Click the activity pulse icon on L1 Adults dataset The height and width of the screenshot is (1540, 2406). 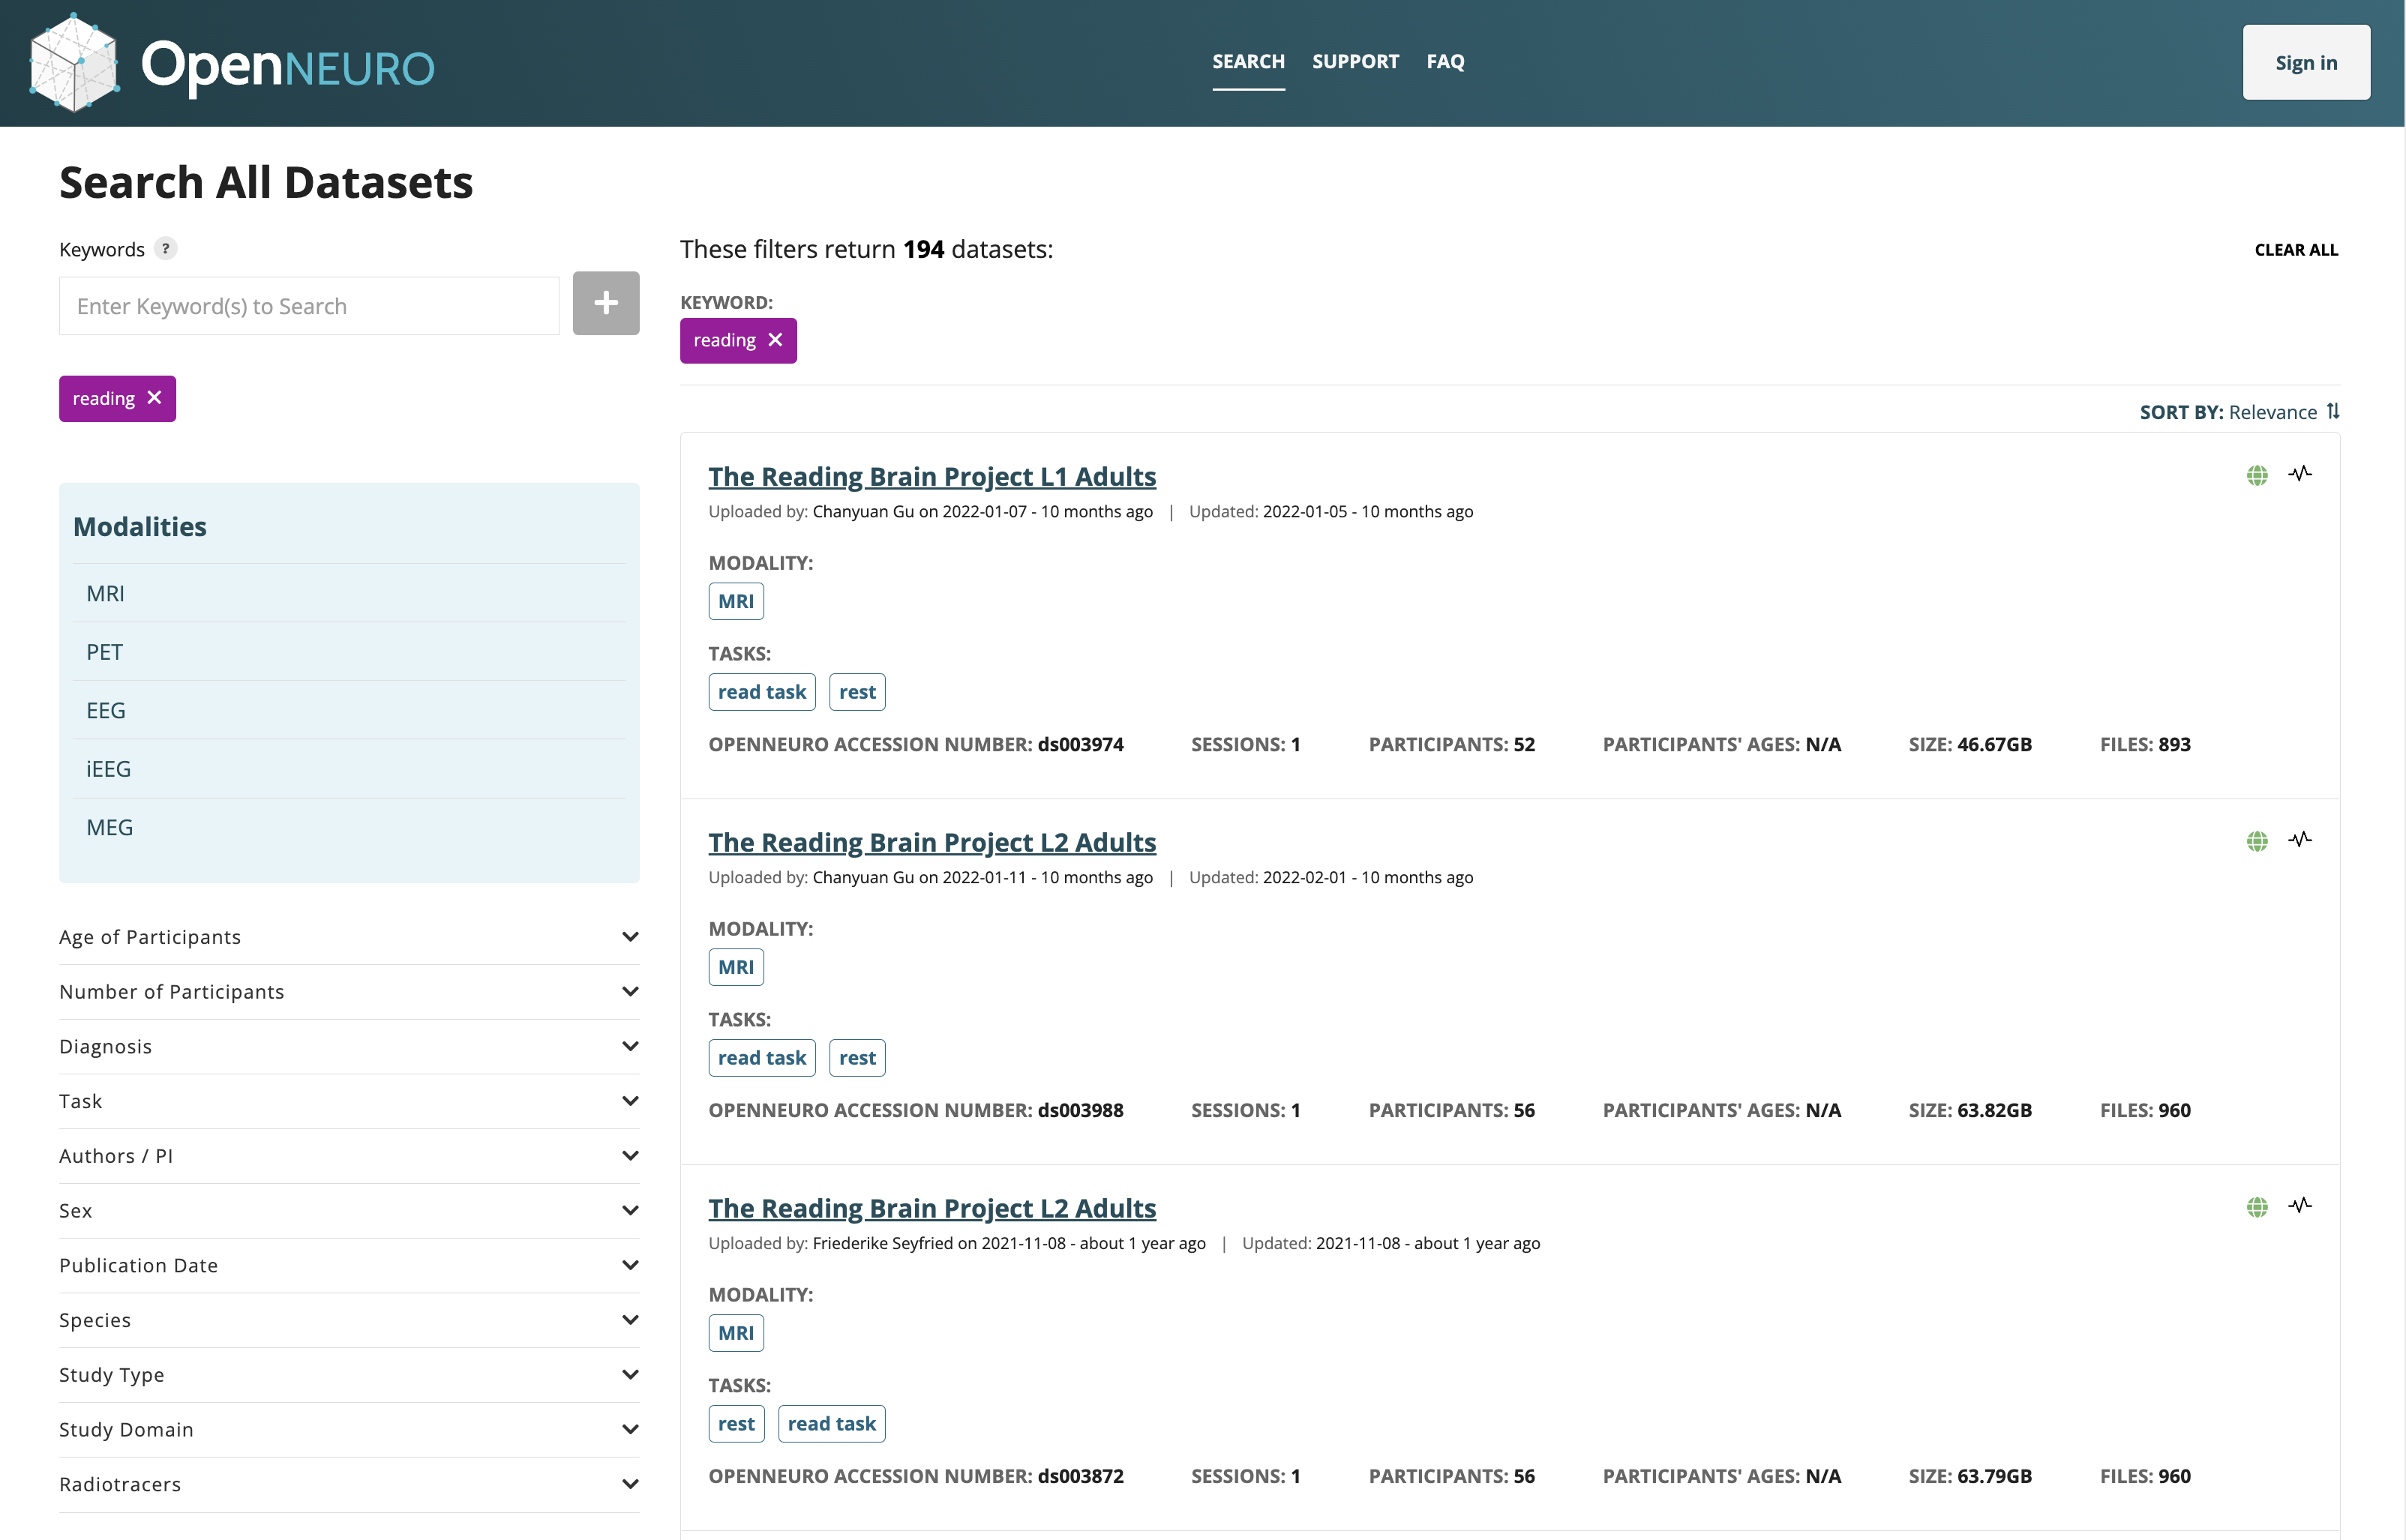(x=2299, y=474)
